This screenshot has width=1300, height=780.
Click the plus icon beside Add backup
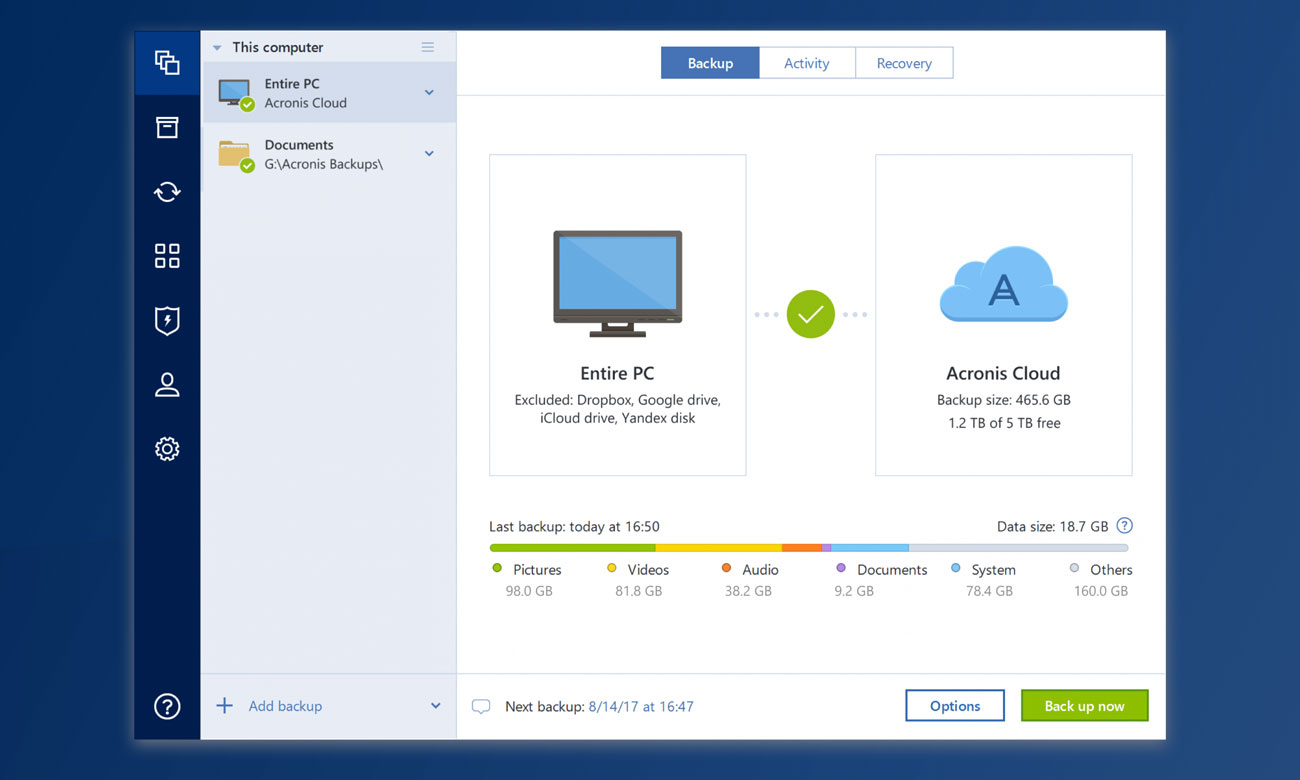point(225,706)
